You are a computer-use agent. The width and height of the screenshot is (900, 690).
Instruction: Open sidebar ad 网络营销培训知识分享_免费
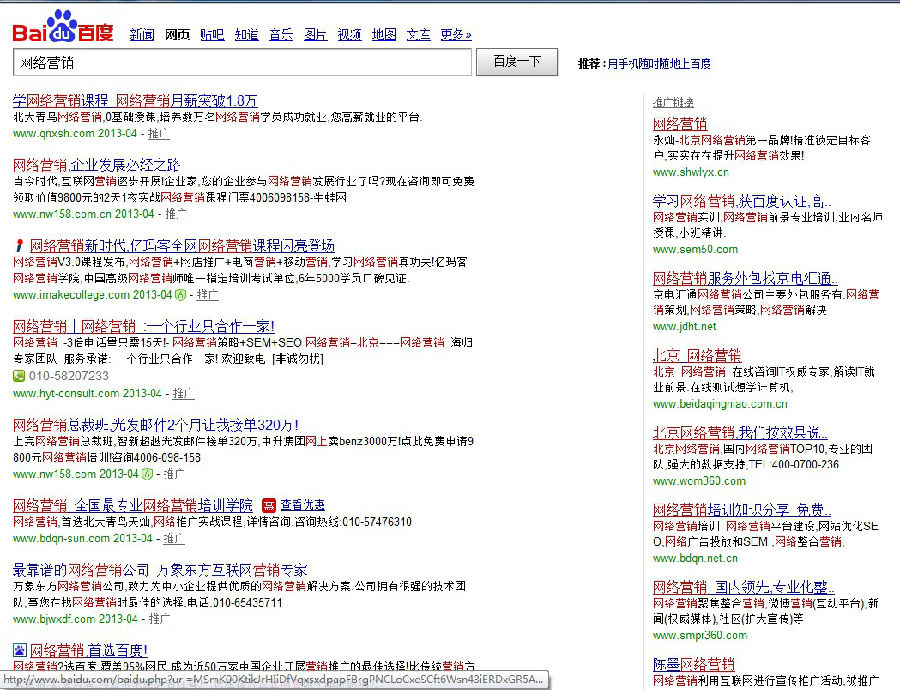(742, 510)
